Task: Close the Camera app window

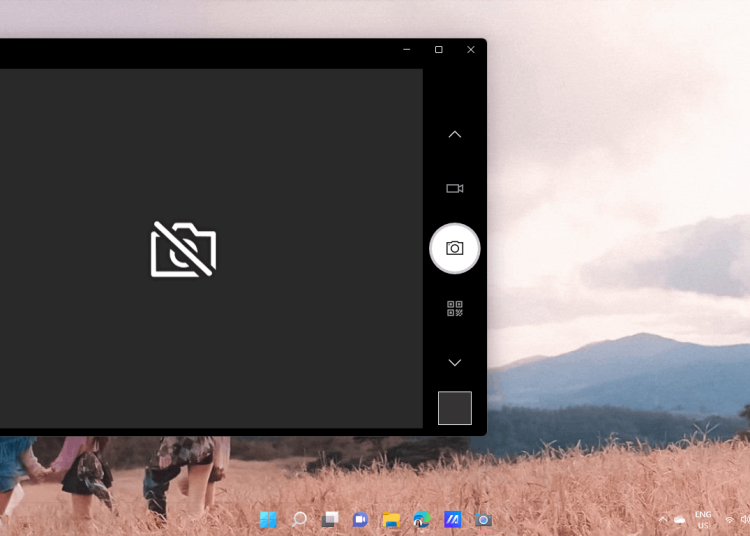Action: (x=471, y=49)
